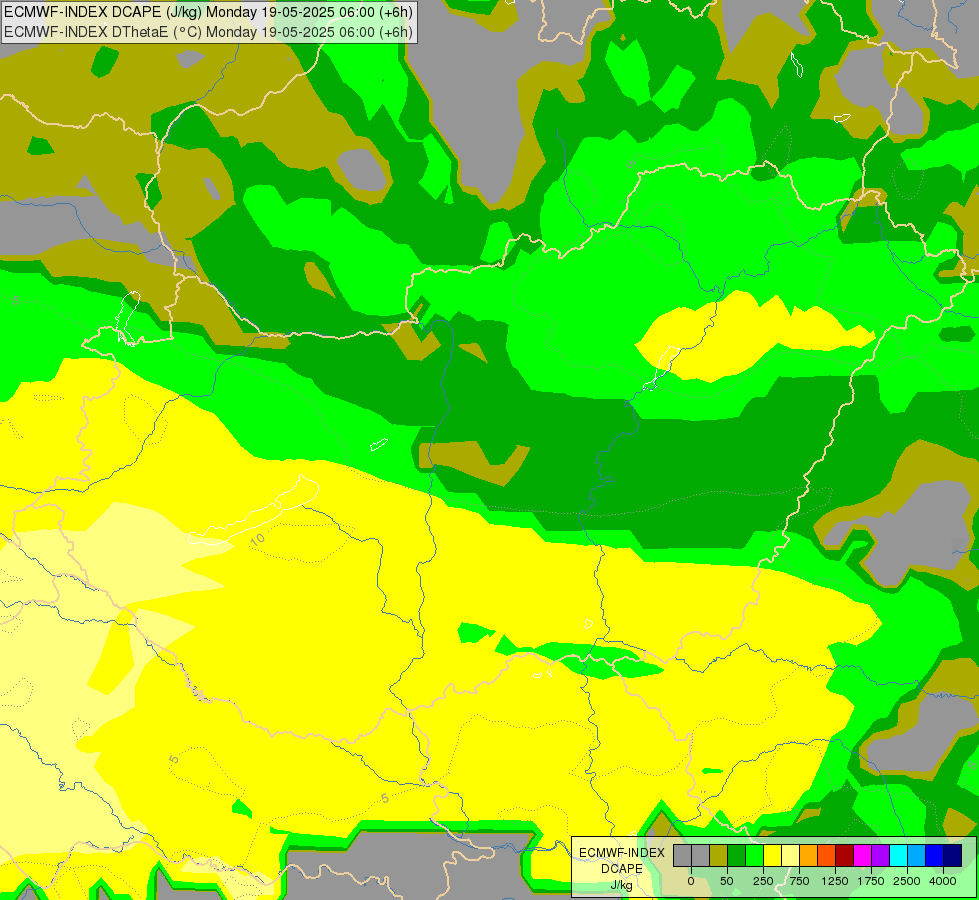
Task: Click the purple legend swatch
Action: point(881,856)
